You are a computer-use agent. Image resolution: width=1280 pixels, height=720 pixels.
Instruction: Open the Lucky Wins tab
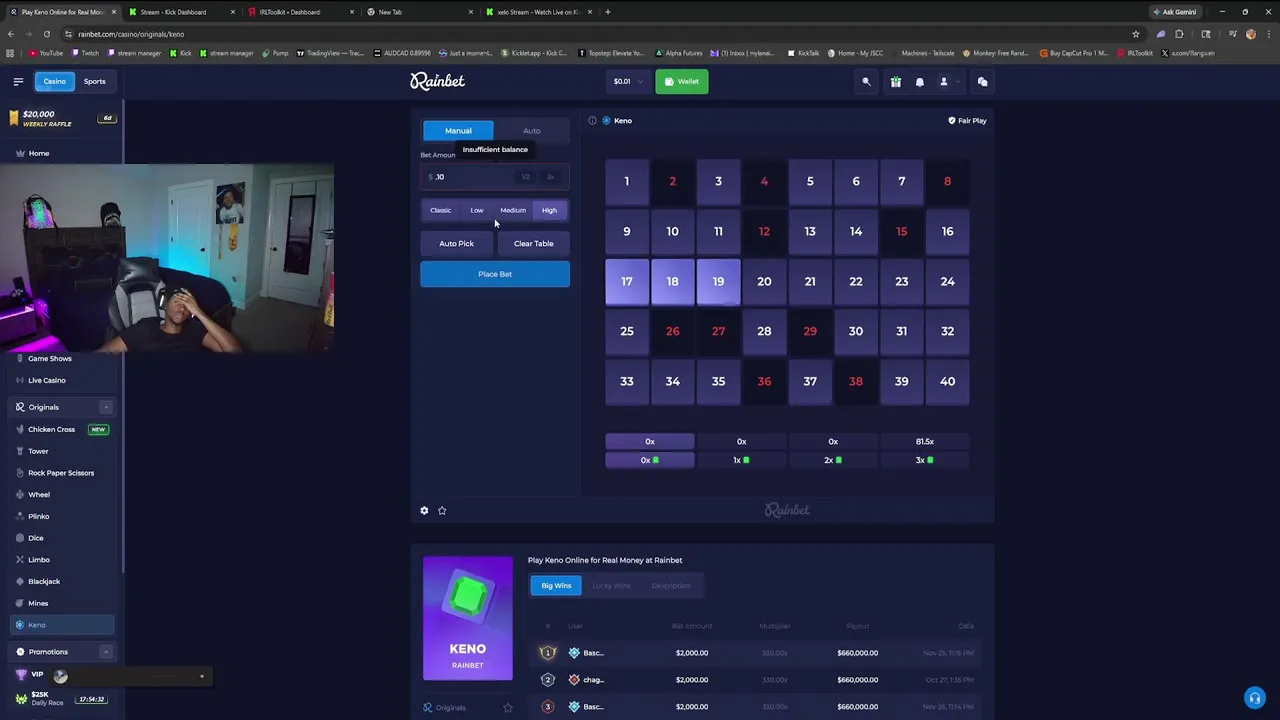pos(611,585)
